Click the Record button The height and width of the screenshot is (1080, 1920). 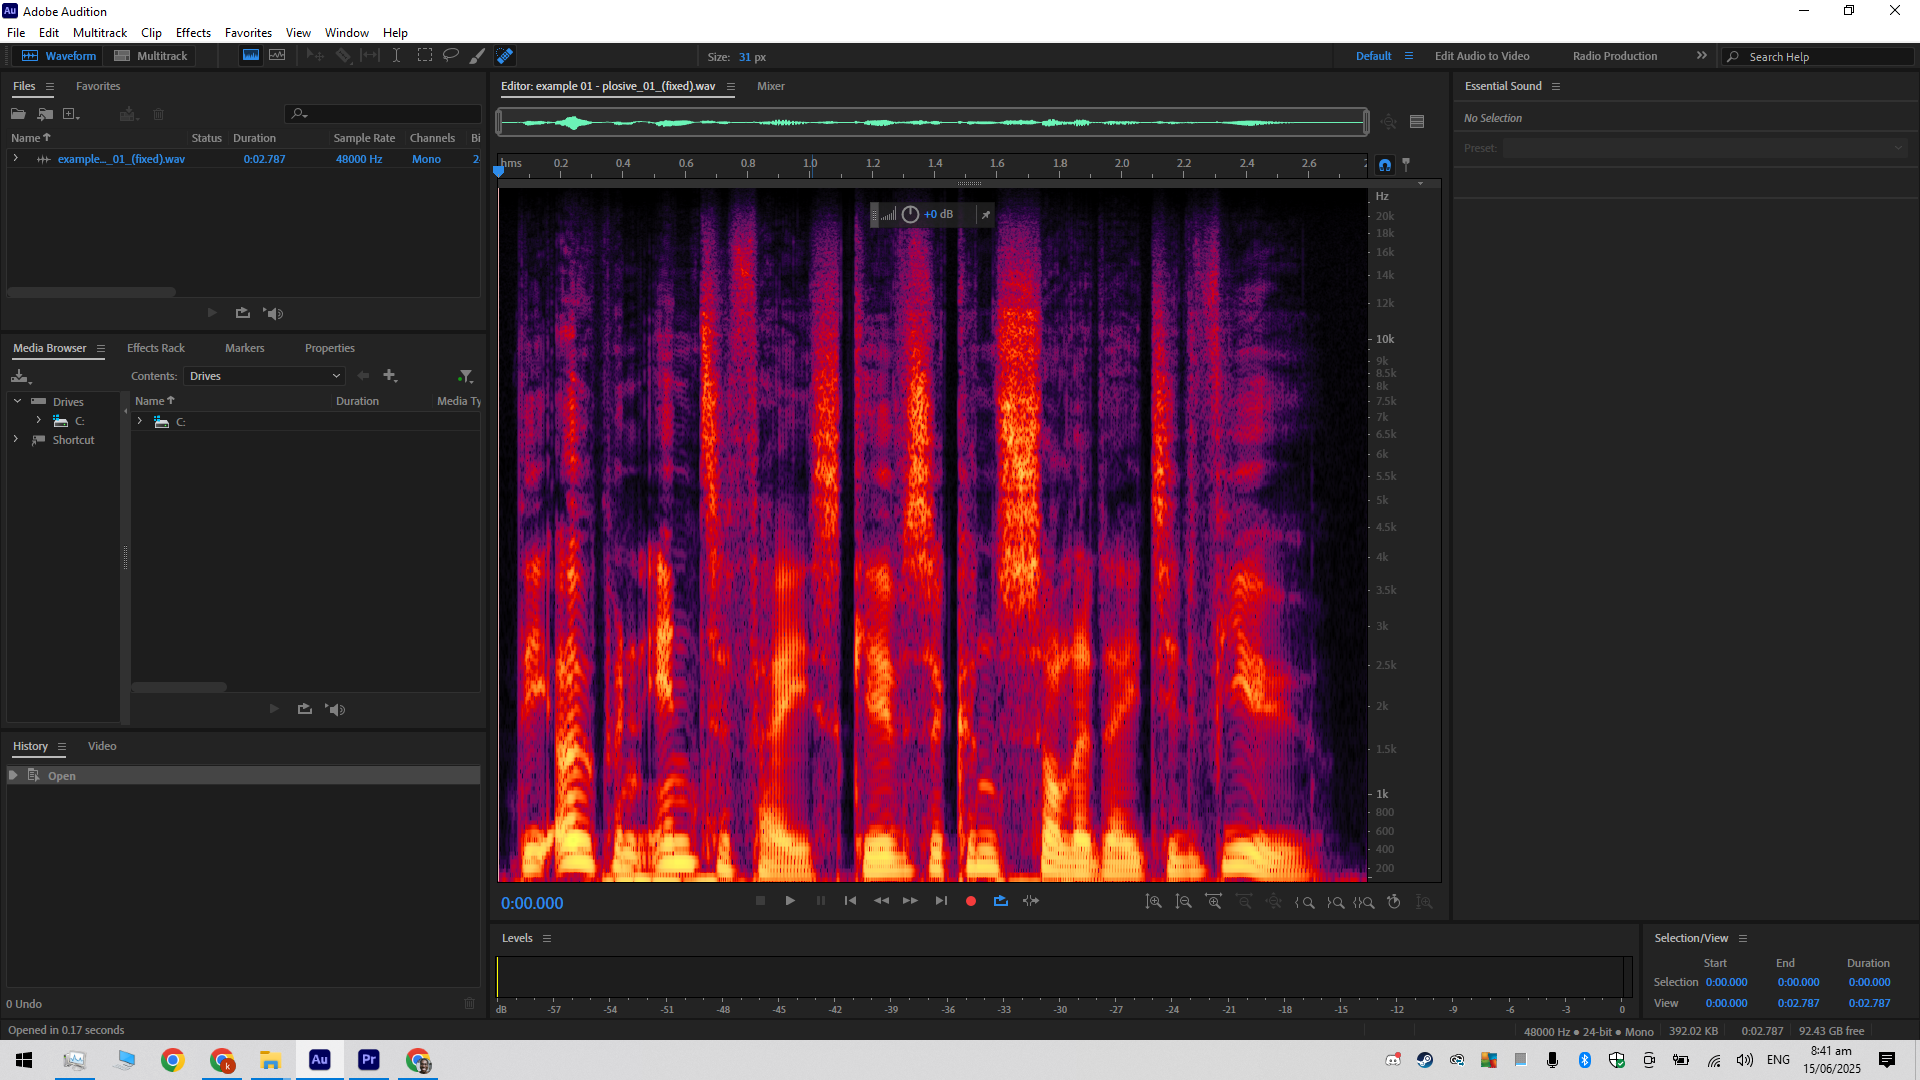pyautogui.click(x=970, y=901)
